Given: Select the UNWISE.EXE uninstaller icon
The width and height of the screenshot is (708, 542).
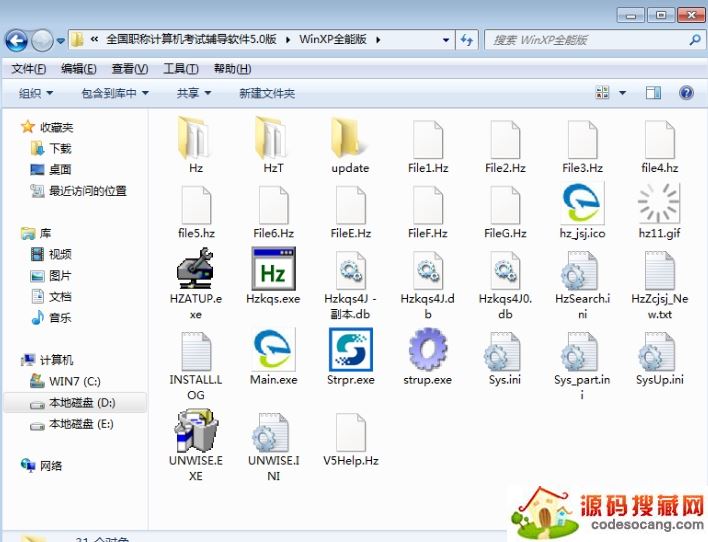Looking at the screenshot, I should click(195, 432).
